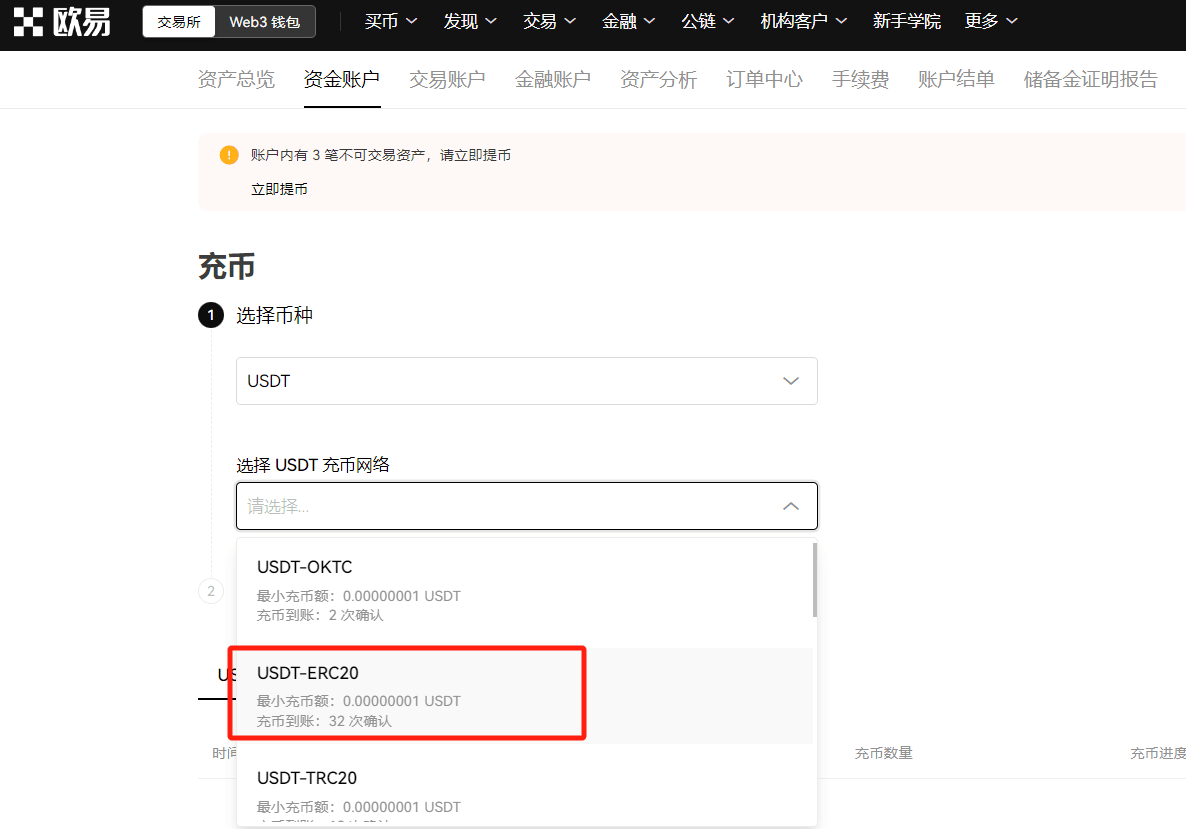The width and height of the screenshot is (1186, 829).
Task: Go to the 交易账户 tab
Action: [447, 79]
